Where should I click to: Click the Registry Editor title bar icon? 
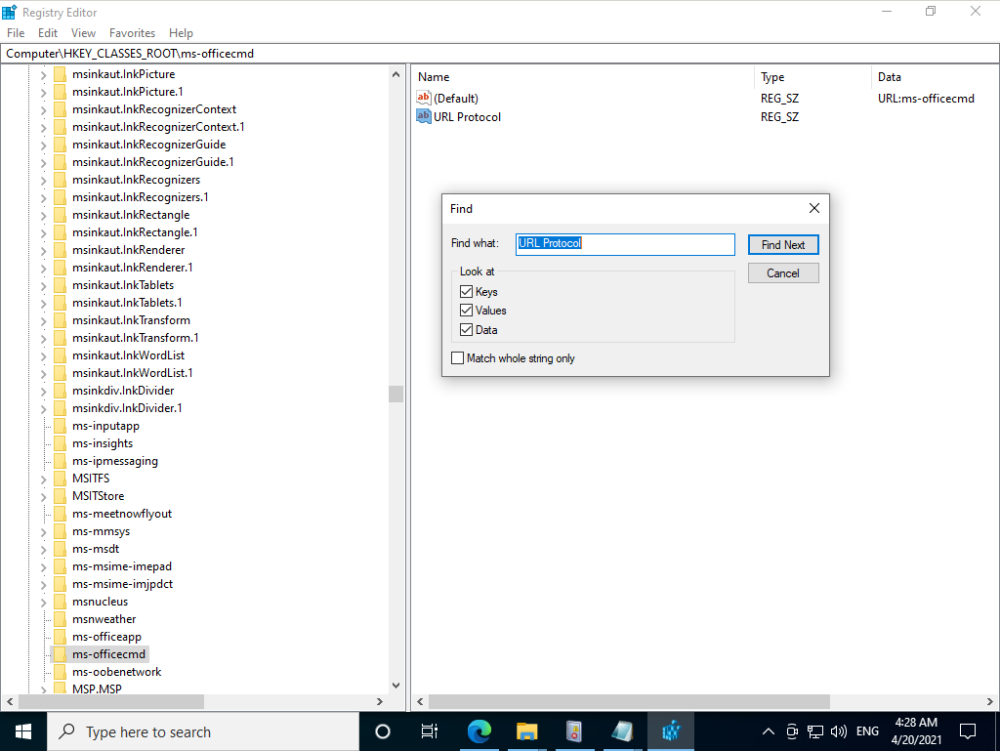[x=9, y=12]
